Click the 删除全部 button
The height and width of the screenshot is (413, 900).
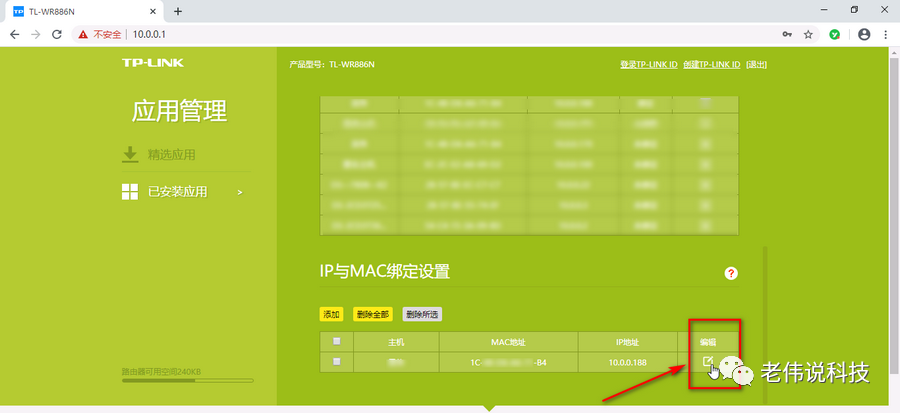point(373,314)
